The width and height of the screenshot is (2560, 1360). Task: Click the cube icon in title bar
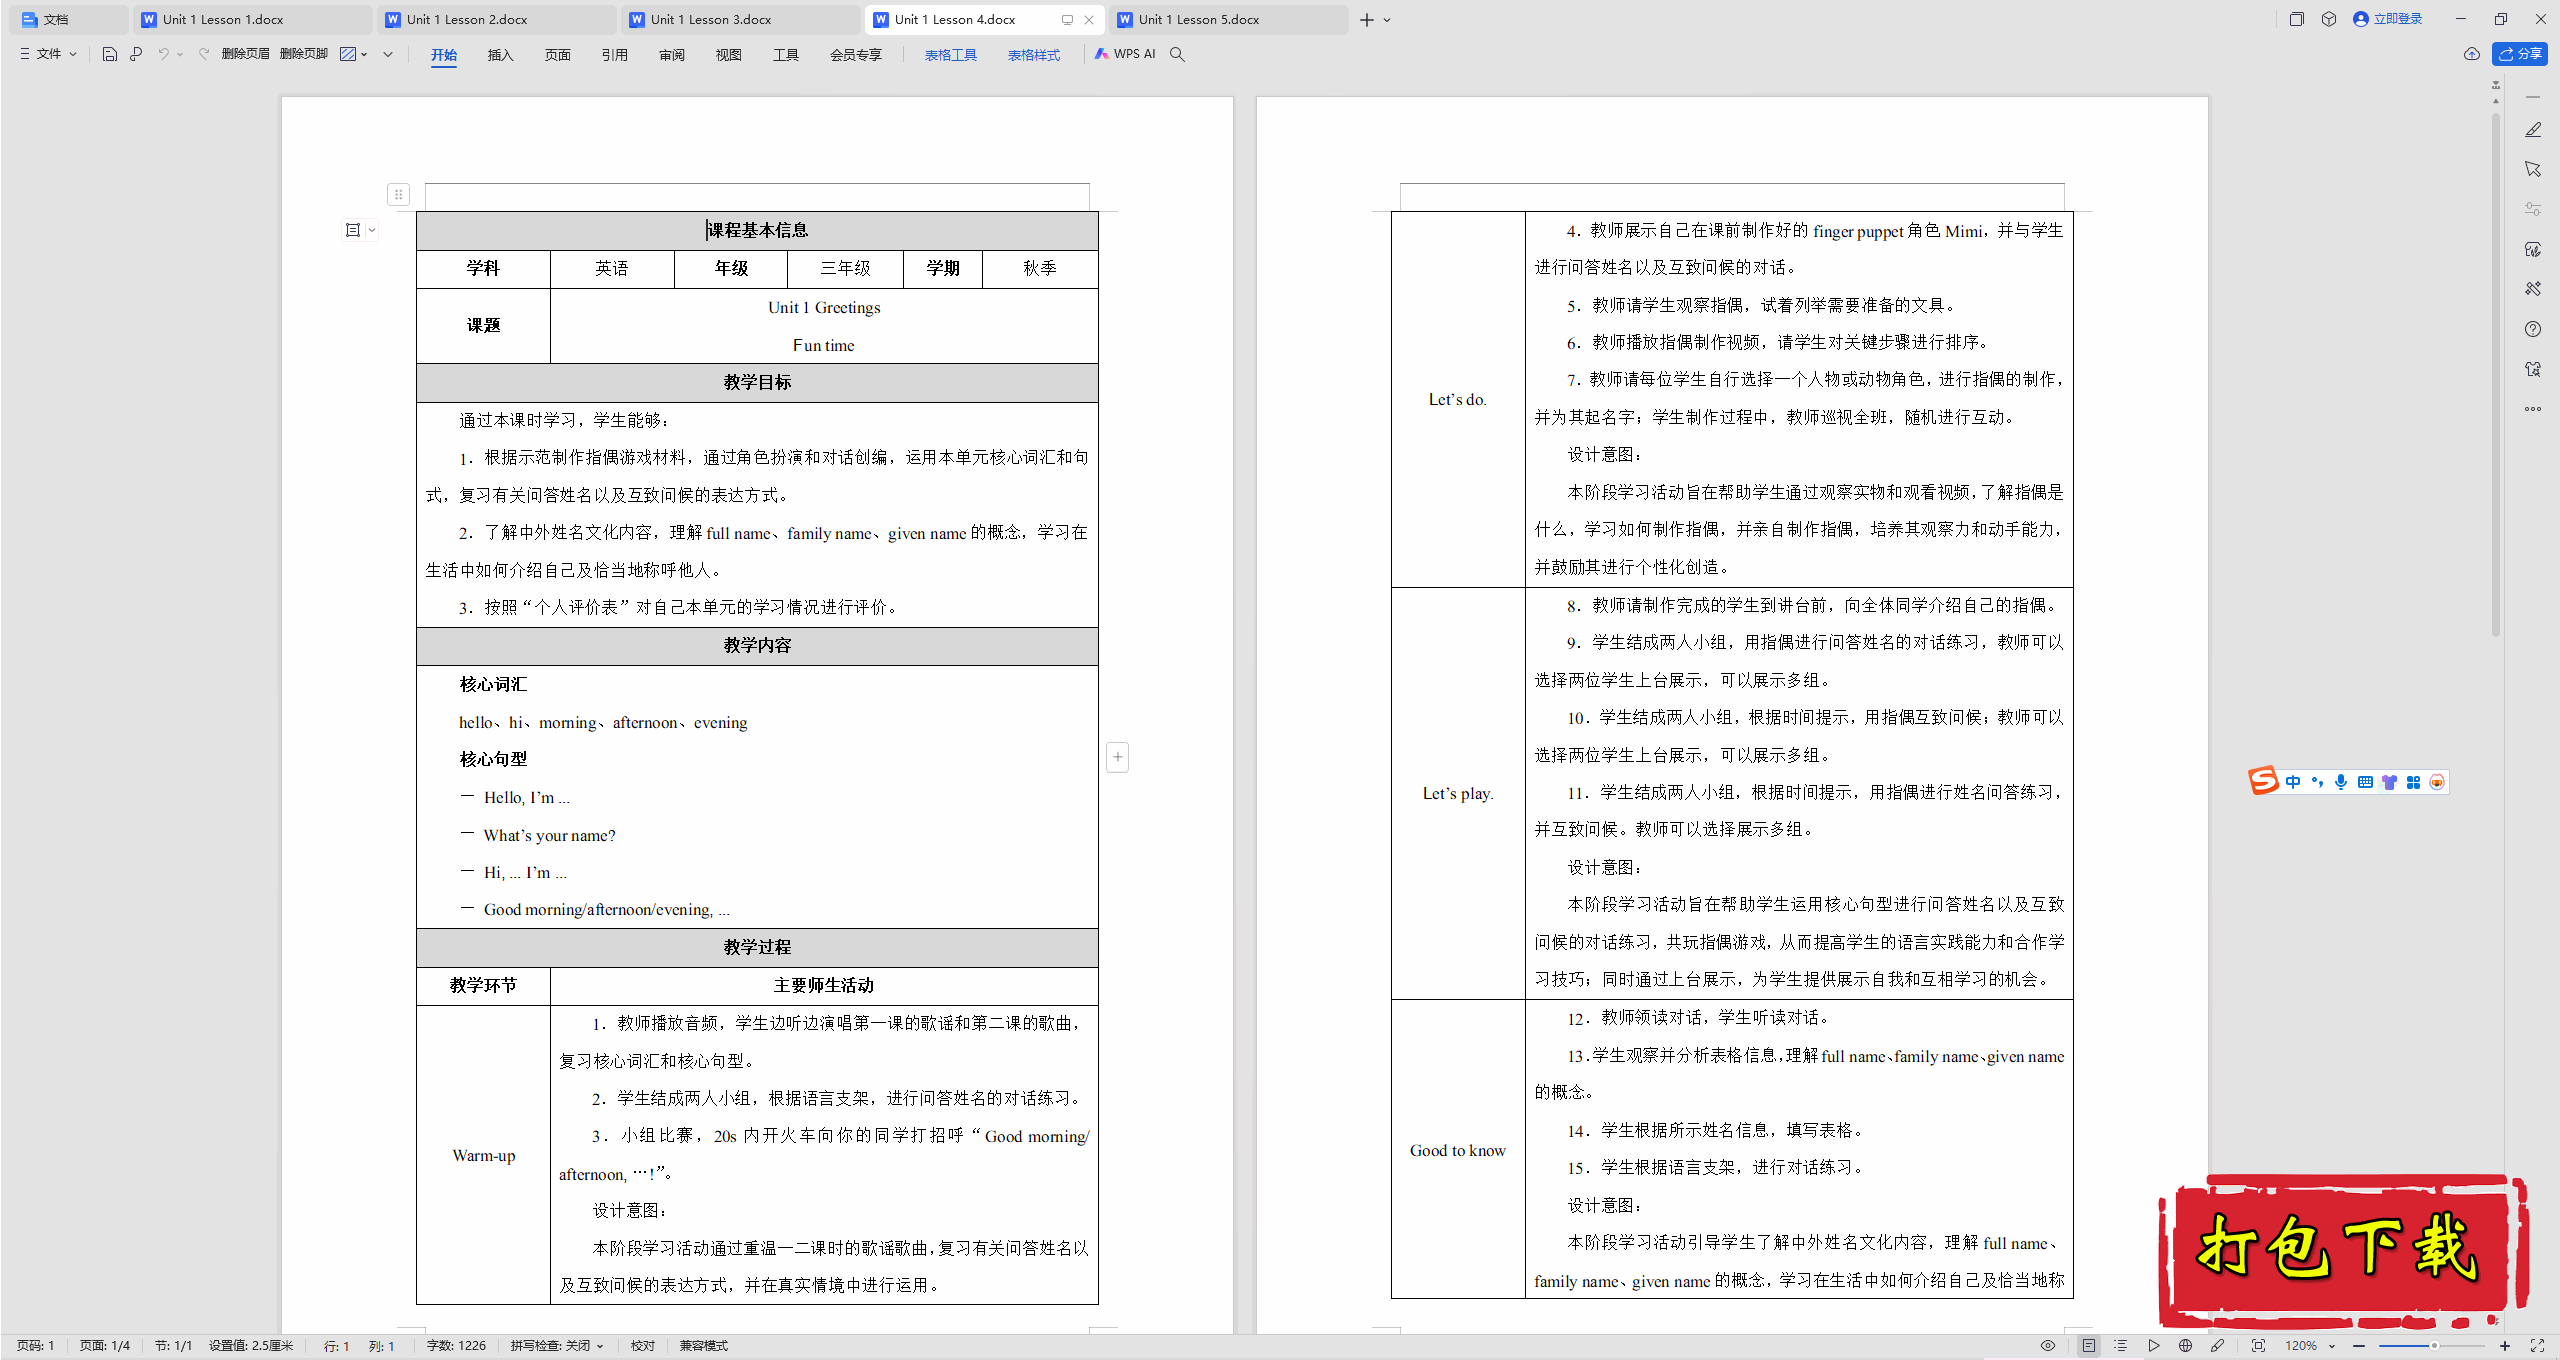[x=2329, y=19]
